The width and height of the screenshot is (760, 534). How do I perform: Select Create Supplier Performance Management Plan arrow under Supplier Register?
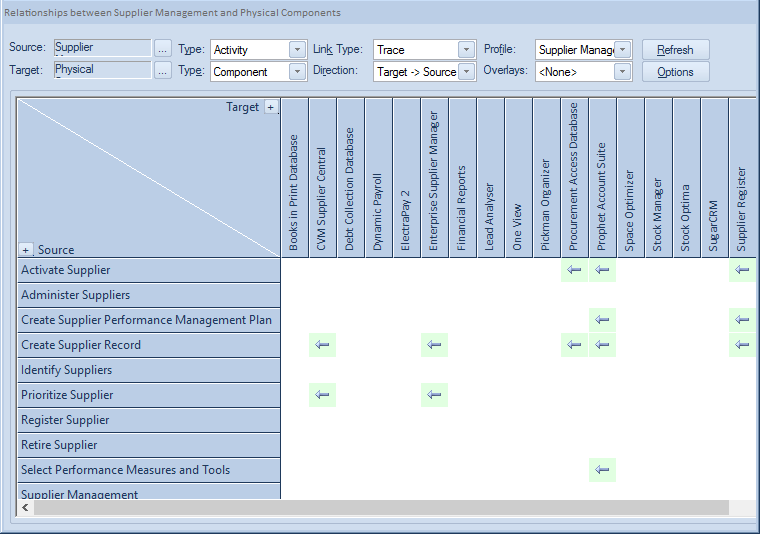(742, 320)
